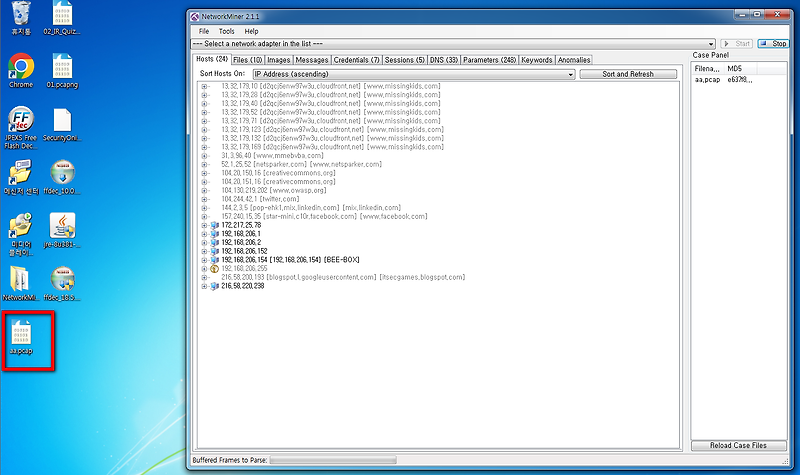Open the Sort Hosts On dropdown
The height and width of the screenshot is (475, 800).
point(570,74)
